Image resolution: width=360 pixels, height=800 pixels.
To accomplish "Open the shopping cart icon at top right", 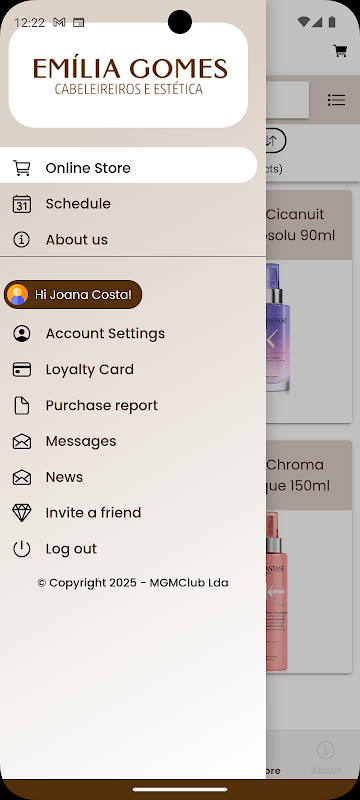I will coord(340,51).
